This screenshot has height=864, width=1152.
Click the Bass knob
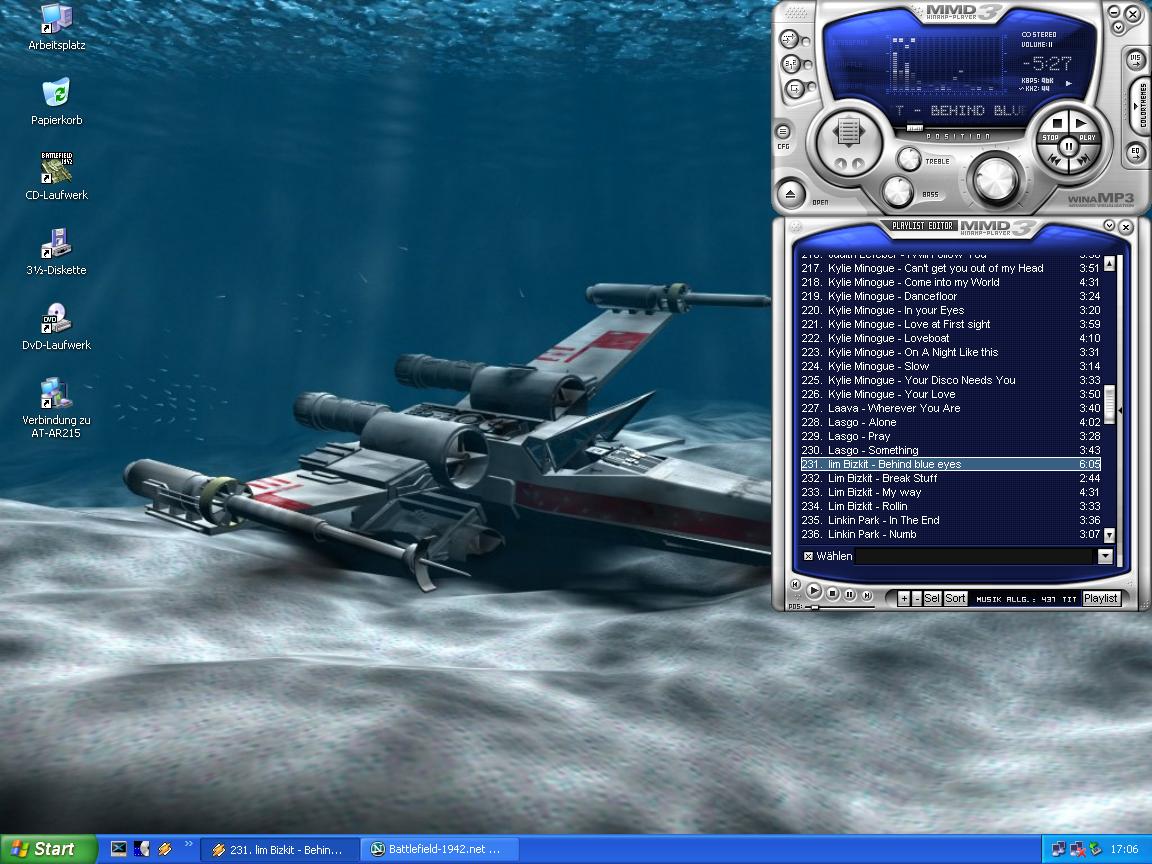[x=897, y=192]
